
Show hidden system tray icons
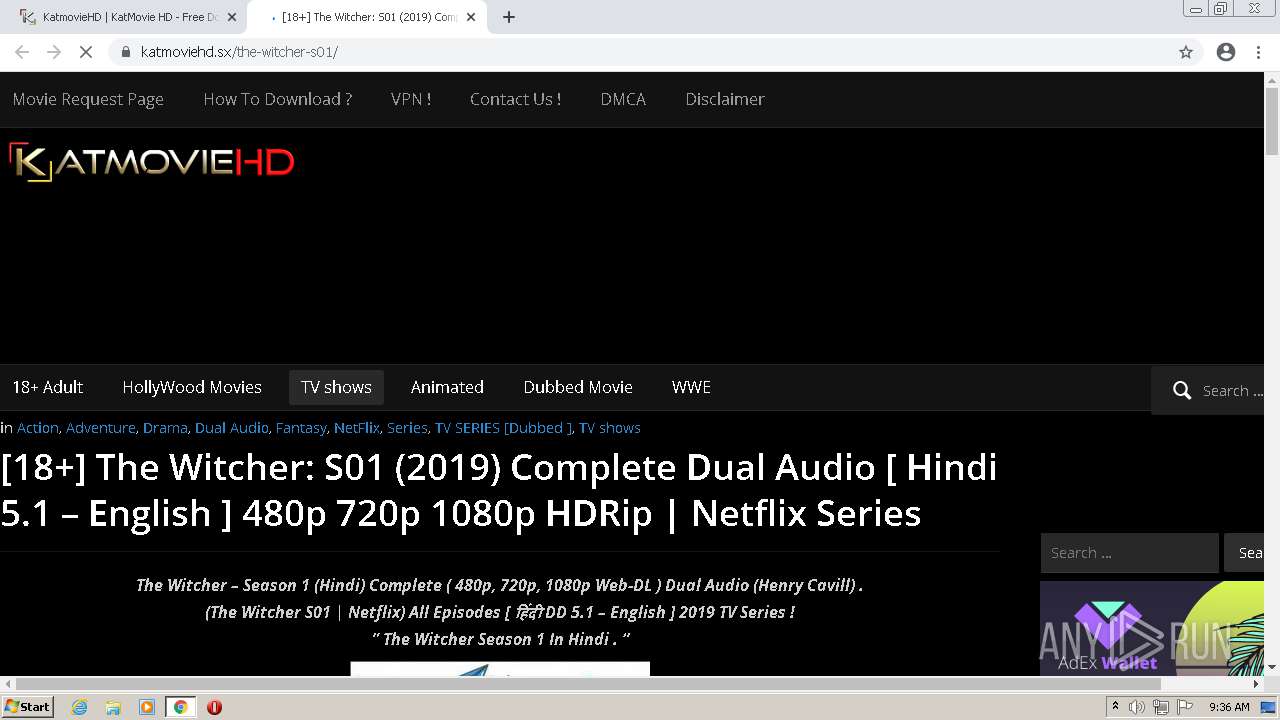click(1115, 707)
